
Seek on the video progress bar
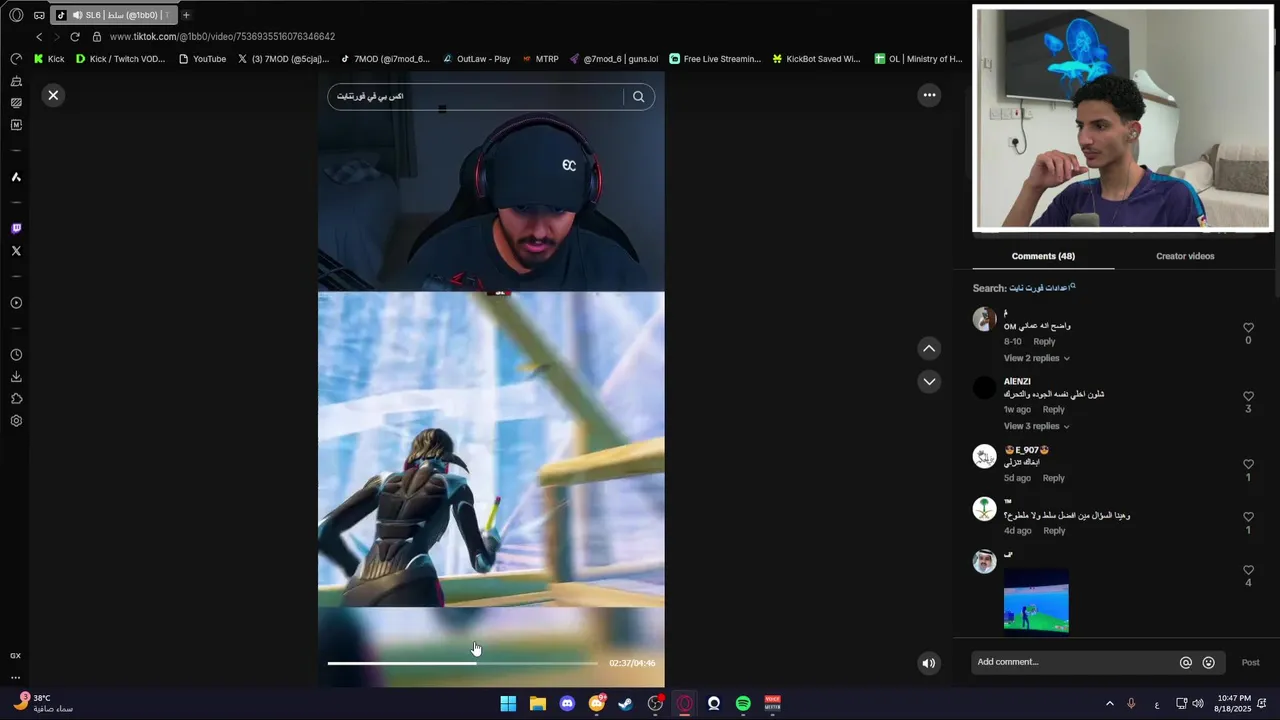[x=462, y=663]
